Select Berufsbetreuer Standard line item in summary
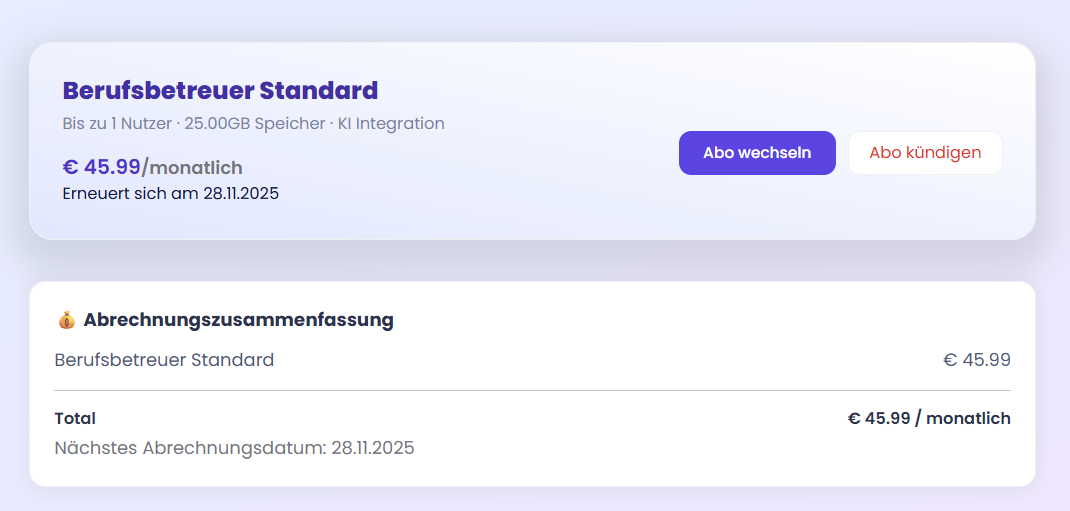Image resolution: width=1070 pixels, height=511 pixels. pyautogui.click(x=164, y=360)
